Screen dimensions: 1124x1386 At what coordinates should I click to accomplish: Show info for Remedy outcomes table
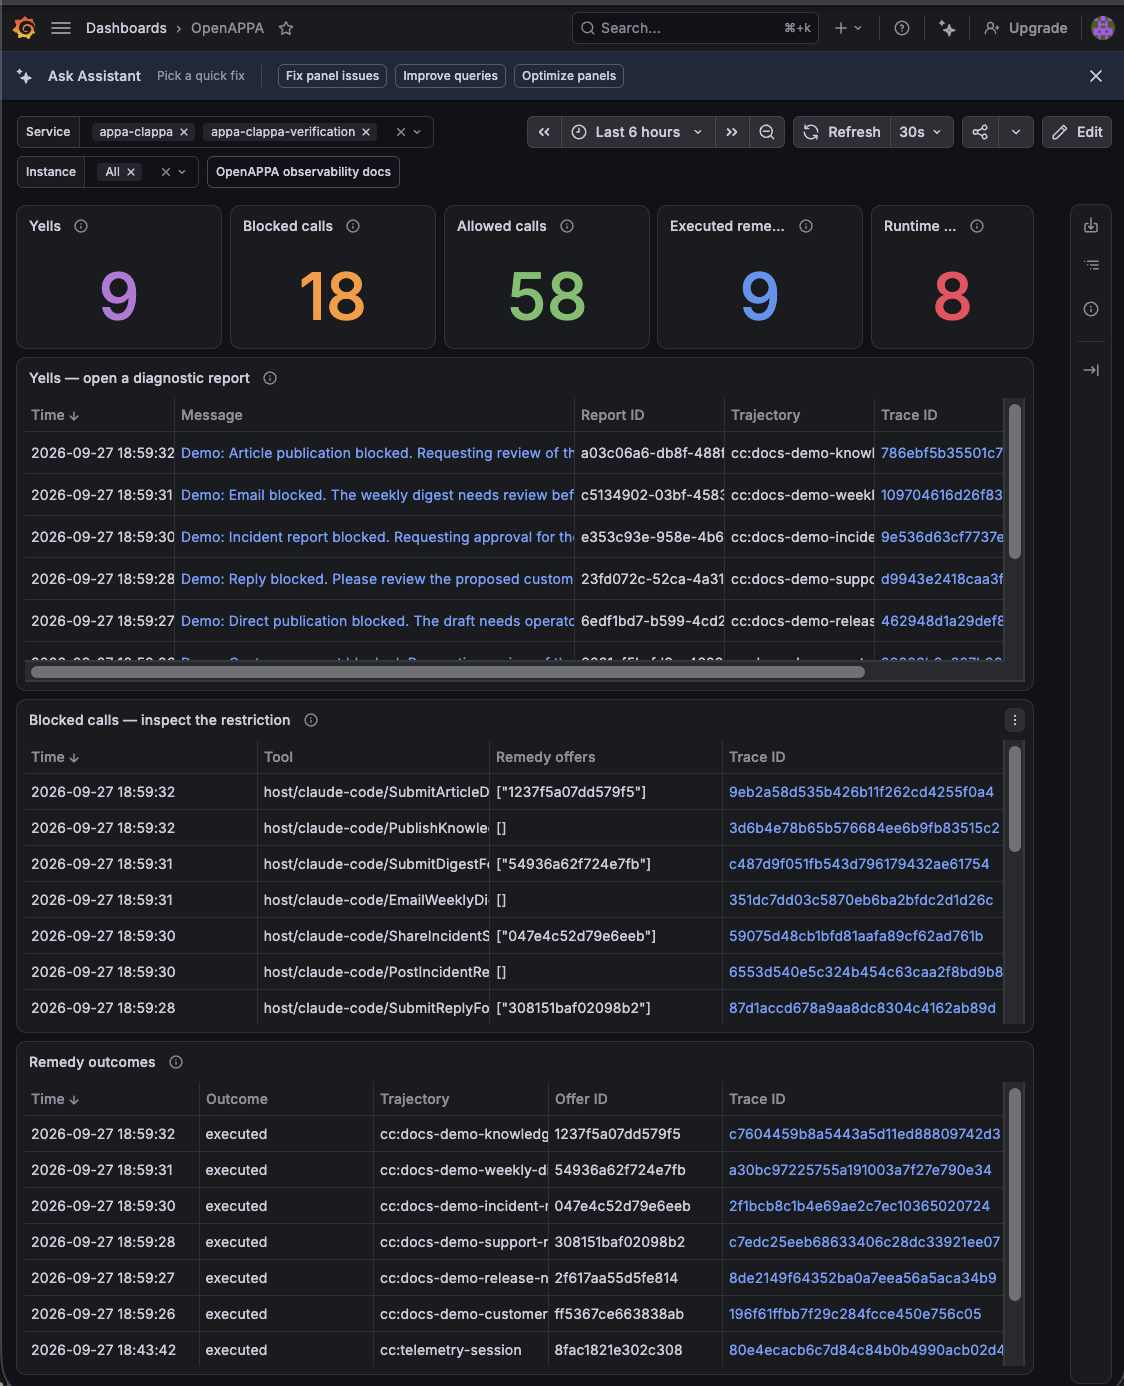(176, 1062)
